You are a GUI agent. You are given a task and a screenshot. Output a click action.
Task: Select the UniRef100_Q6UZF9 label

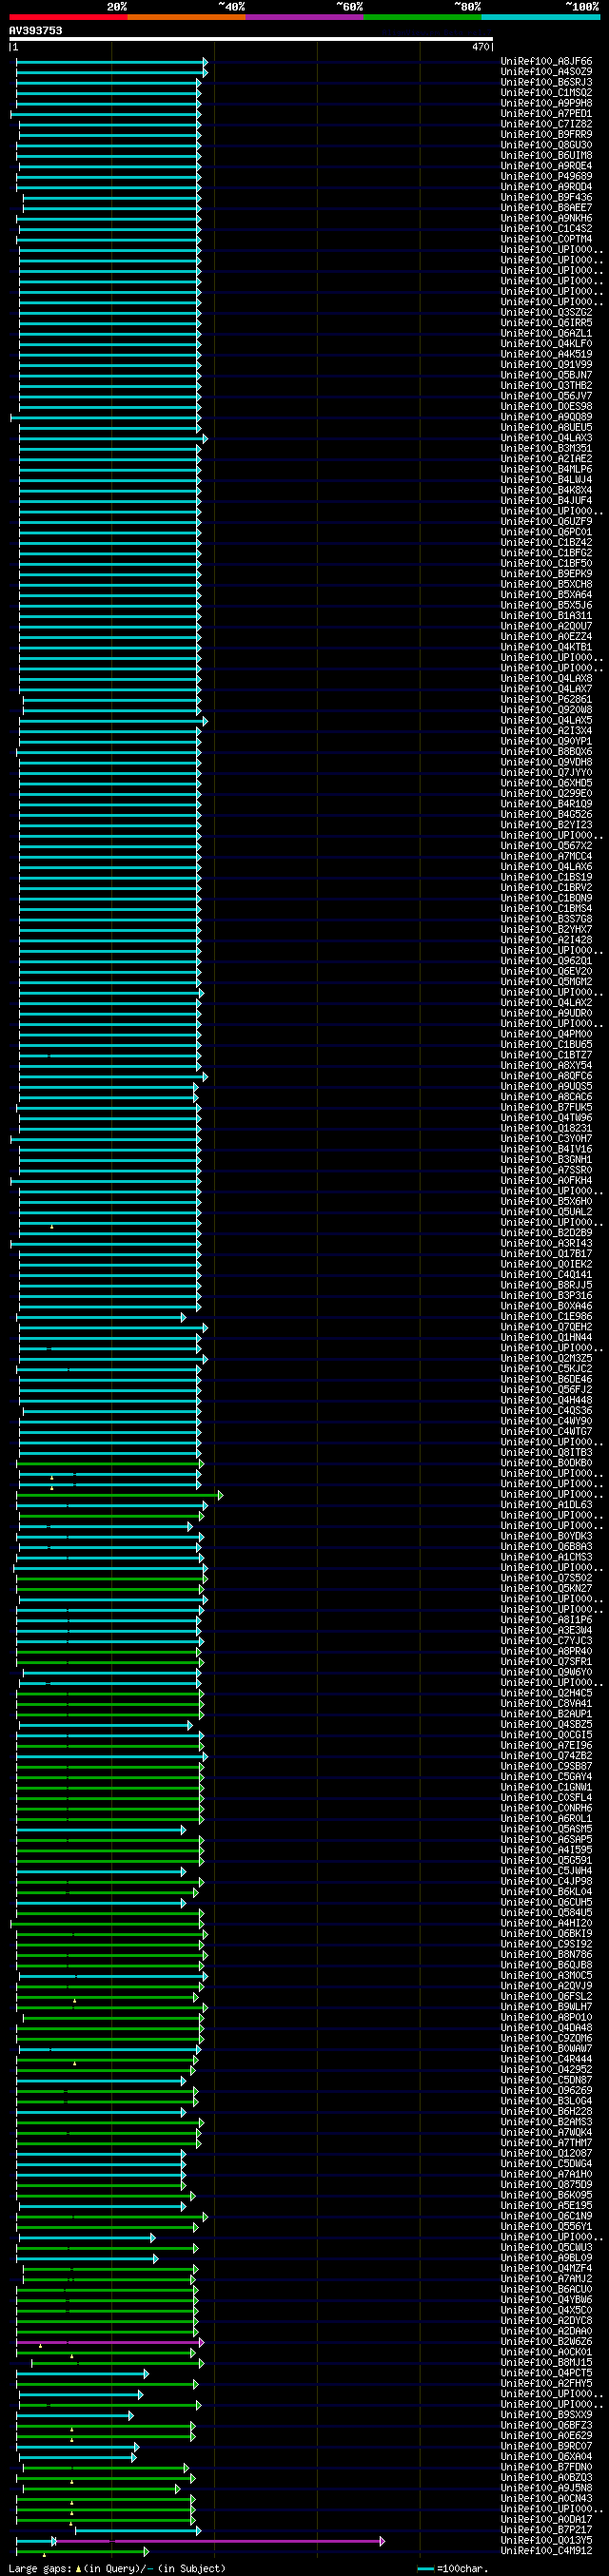[546, 522]
